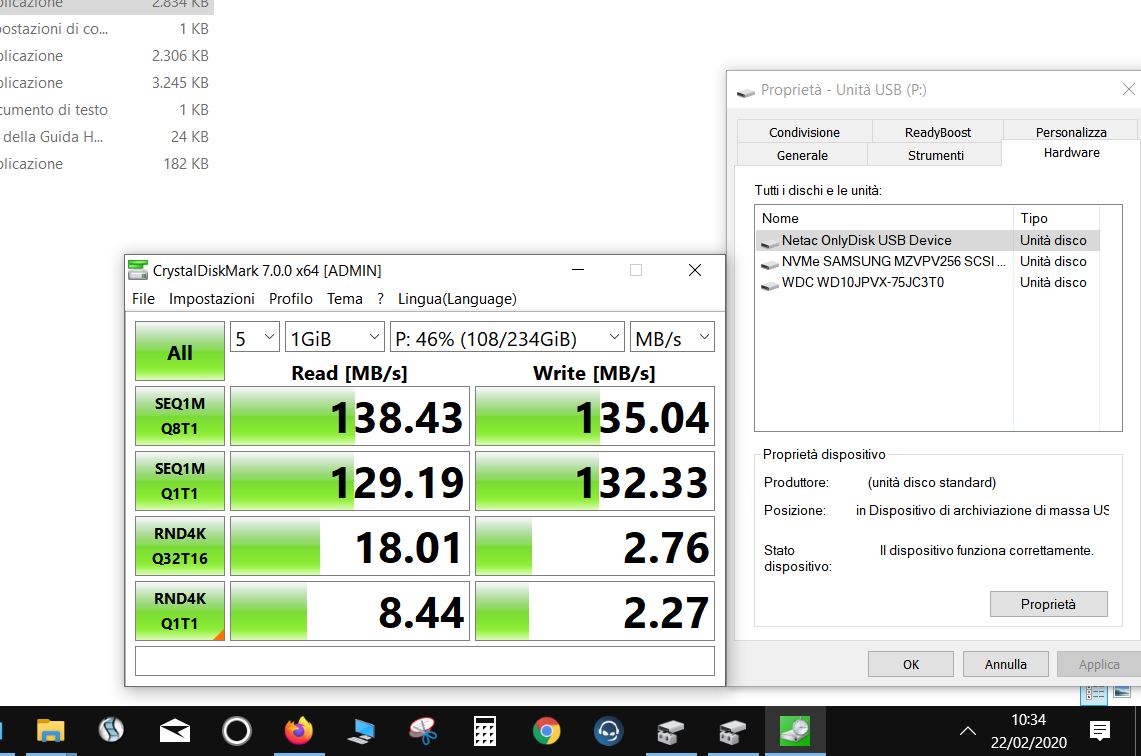Screen dimensions: 1141x756
Task: Open the headset support app in taskbar
Action: pos(608,731)
